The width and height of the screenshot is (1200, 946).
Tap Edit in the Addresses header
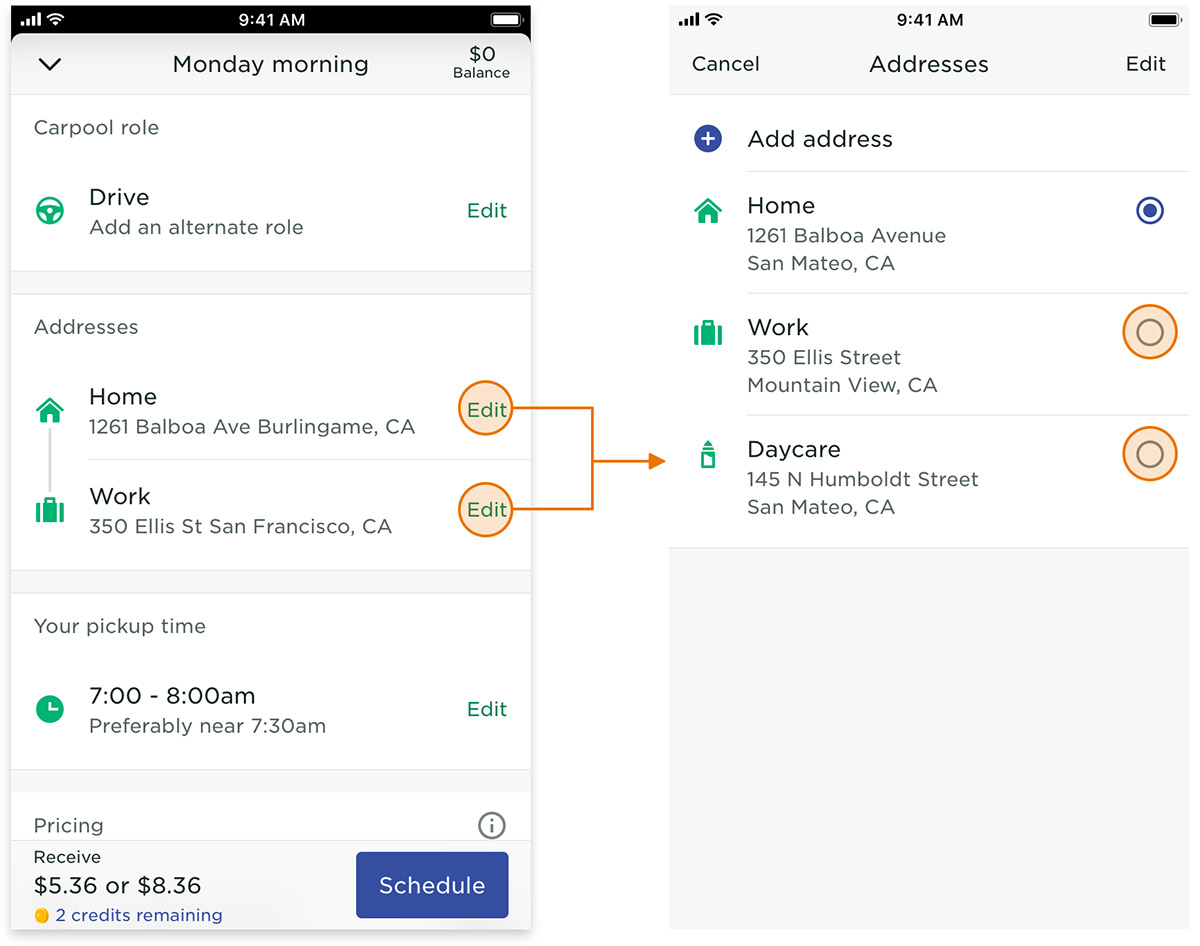[1146, 64]
